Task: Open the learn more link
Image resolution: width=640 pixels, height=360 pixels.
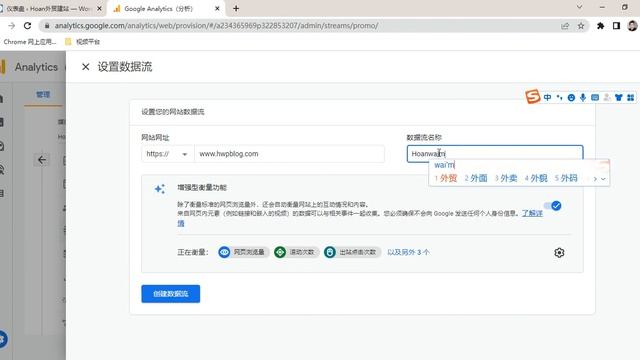Action: coord(532,213)
